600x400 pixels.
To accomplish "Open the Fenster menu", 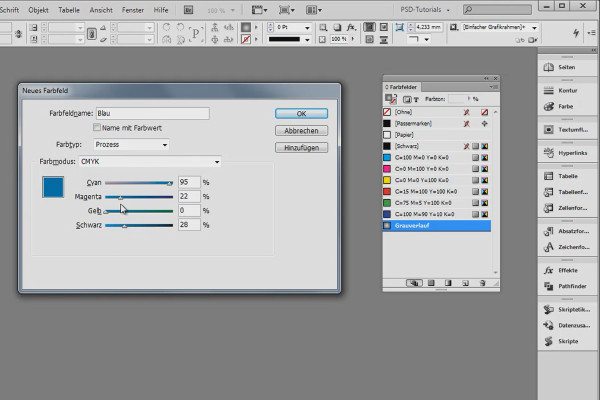I will click(133, 10).
